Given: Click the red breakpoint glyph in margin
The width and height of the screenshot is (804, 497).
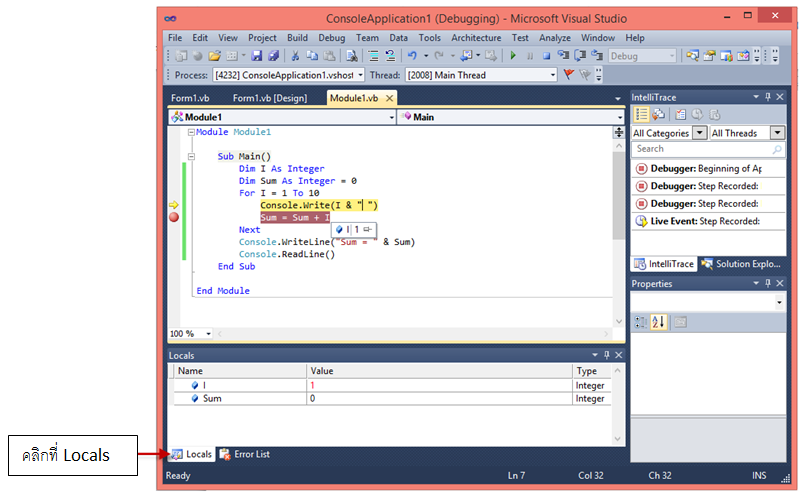Looking at the screenshot, I should click(174, 217).
